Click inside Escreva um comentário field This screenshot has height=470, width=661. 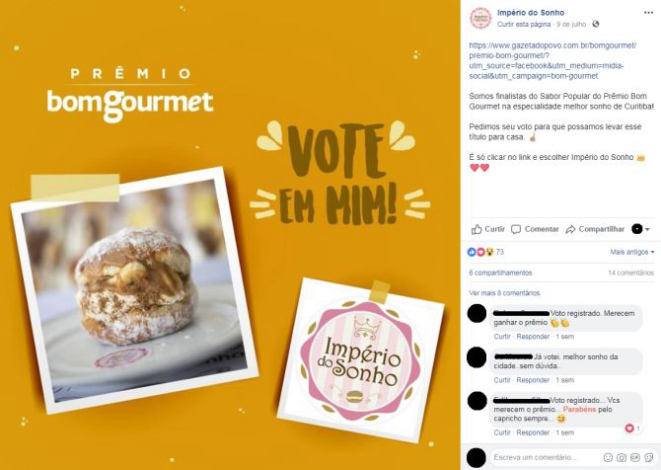tap(544, 457)
